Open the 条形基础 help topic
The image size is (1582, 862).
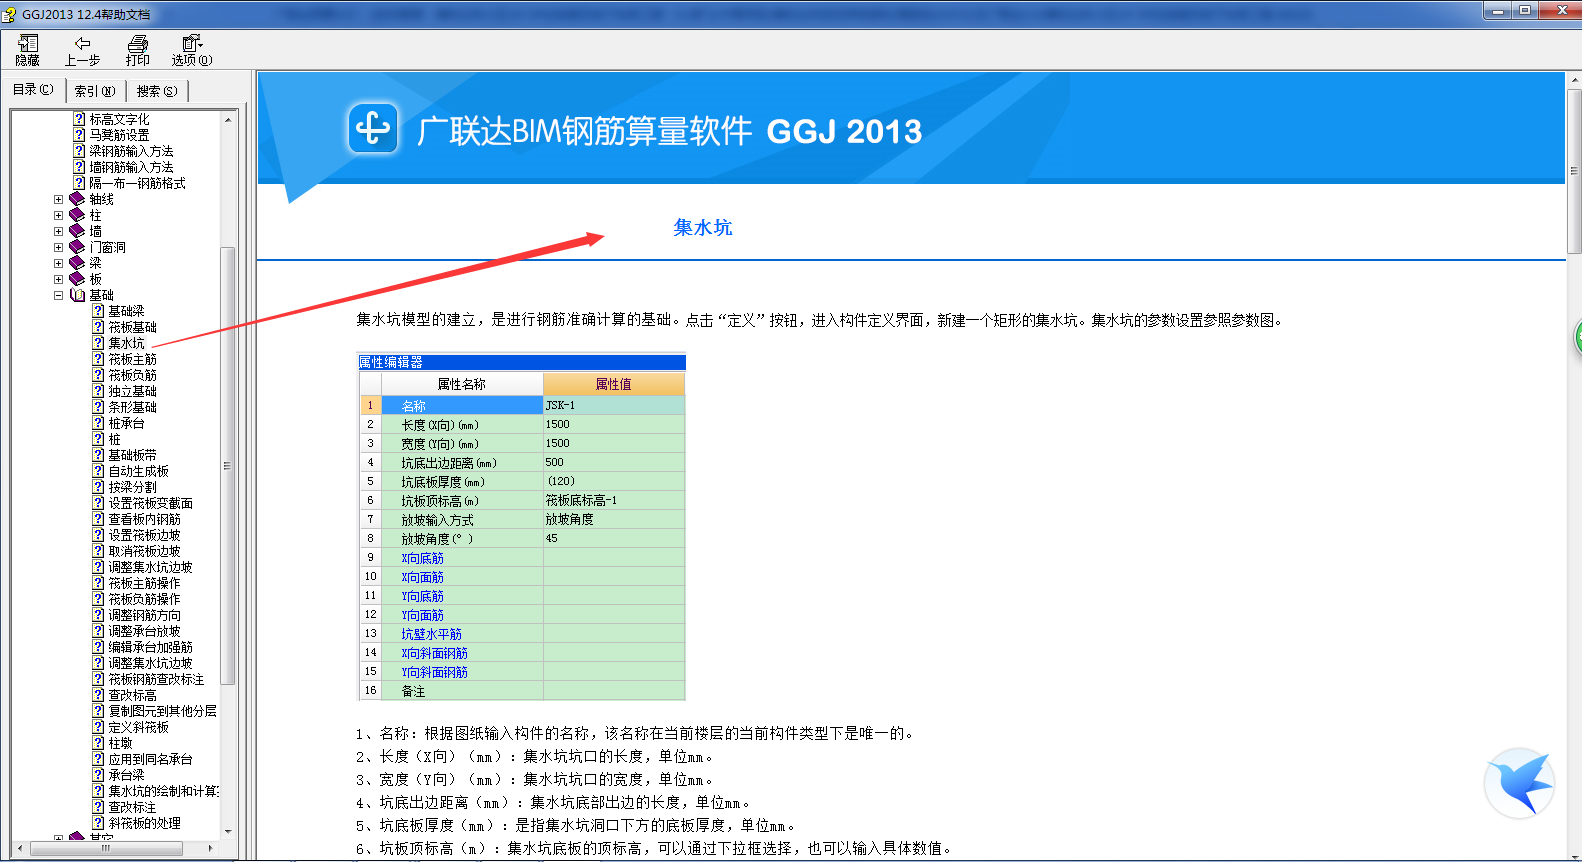tap(132, 407)
